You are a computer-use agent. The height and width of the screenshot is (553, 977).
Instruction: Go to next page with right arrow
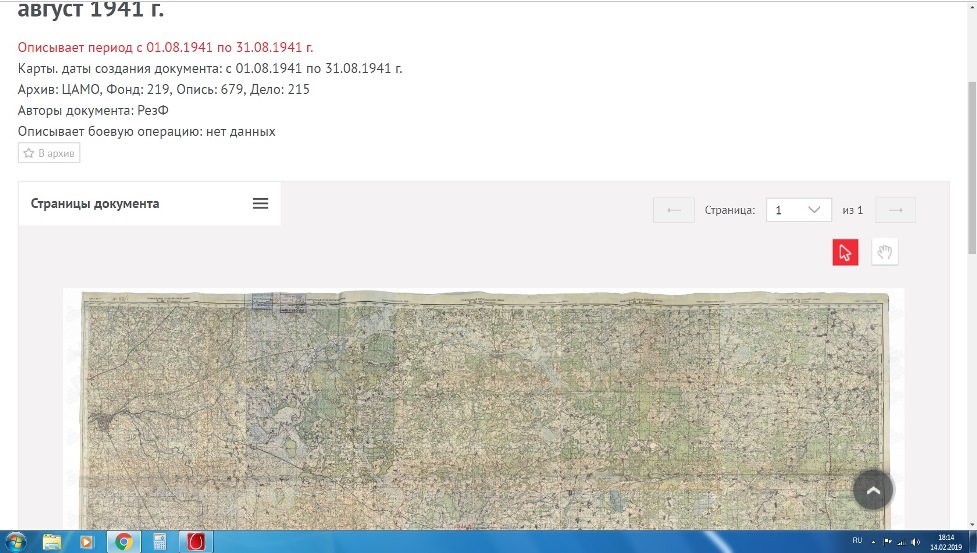pos(895,210)
